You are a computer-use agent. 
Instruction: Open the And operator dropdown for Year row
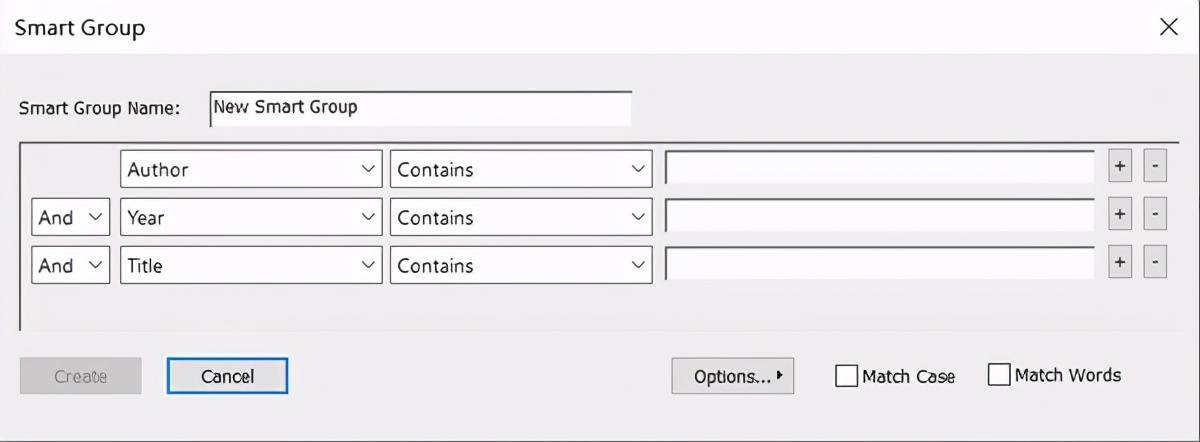[71, 217]
